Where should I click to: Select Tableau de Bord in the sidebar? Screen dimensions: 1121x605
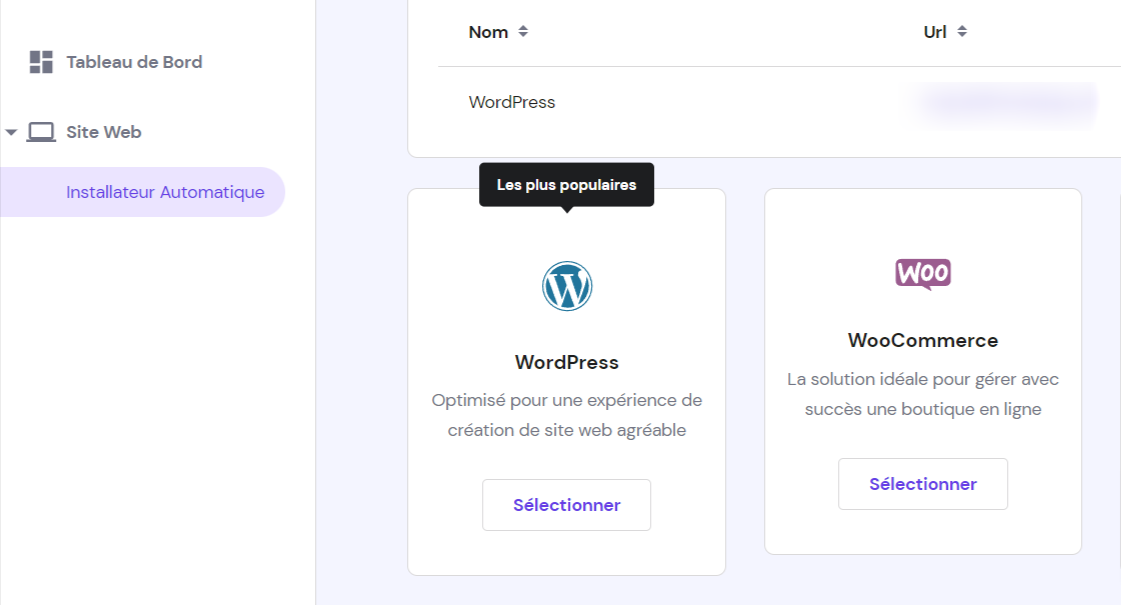[133, 61]
